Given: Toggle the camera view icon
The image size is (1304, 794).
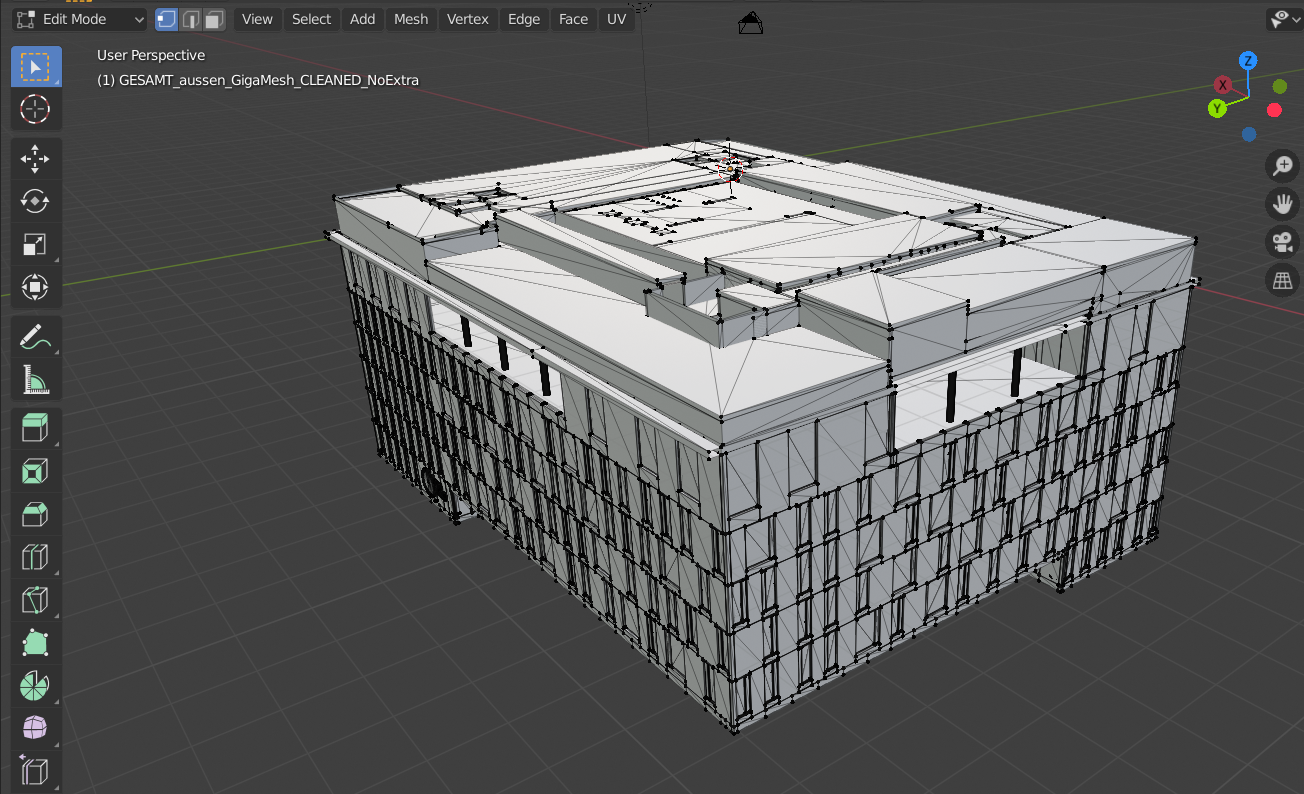Looking at the screenshot, I should 1282,242.
